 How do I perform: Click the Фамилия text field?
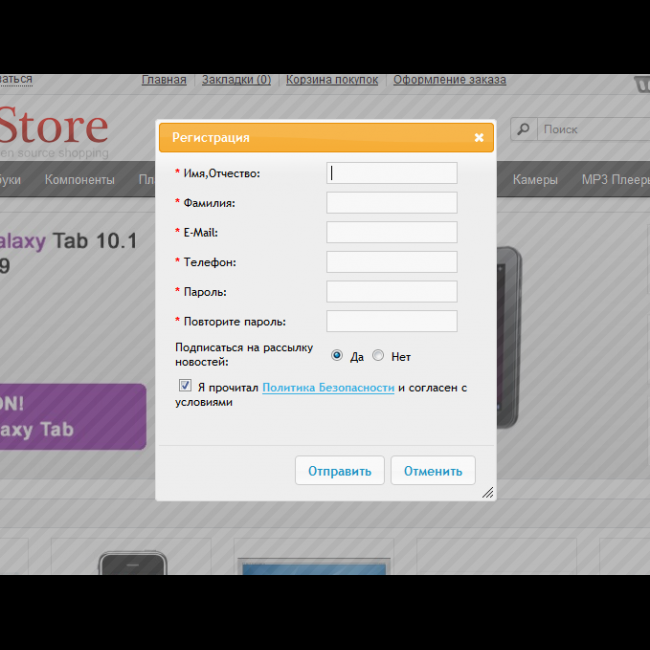click(x=392, y=203)
